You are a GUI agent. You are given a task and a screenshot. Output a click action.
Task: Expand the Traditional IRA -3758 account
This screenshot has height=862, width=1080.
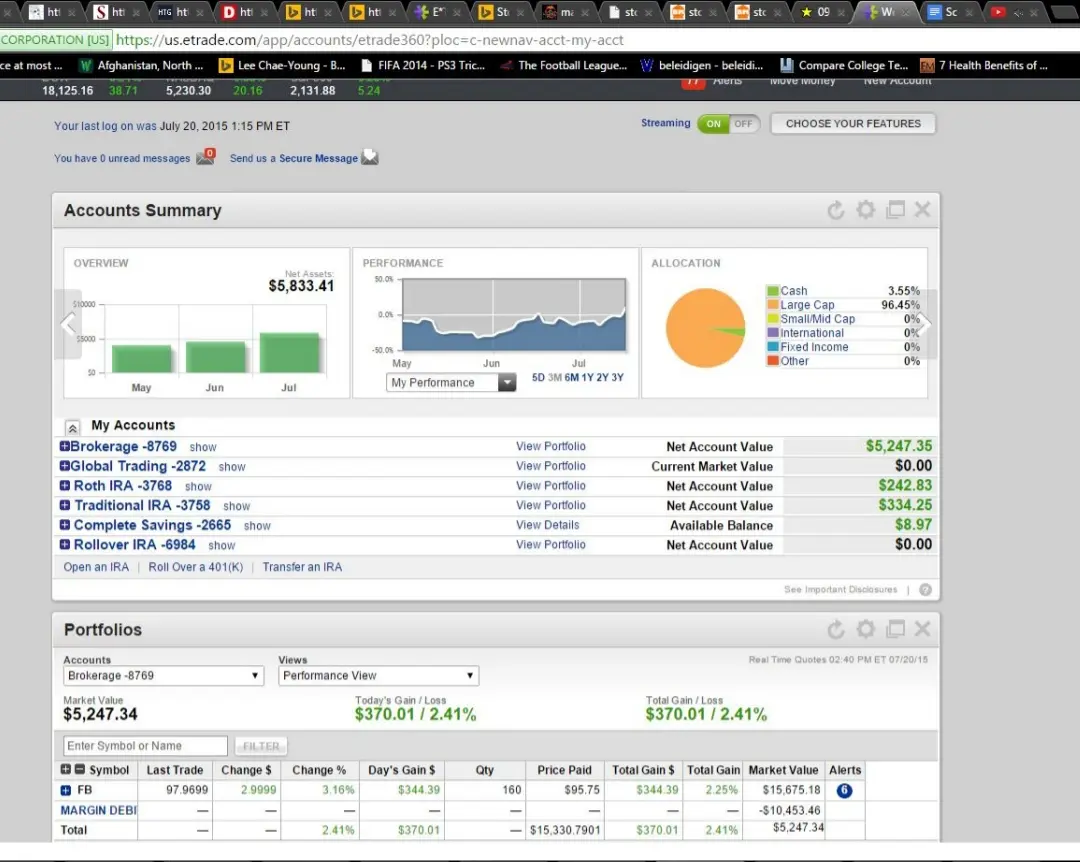64,505
